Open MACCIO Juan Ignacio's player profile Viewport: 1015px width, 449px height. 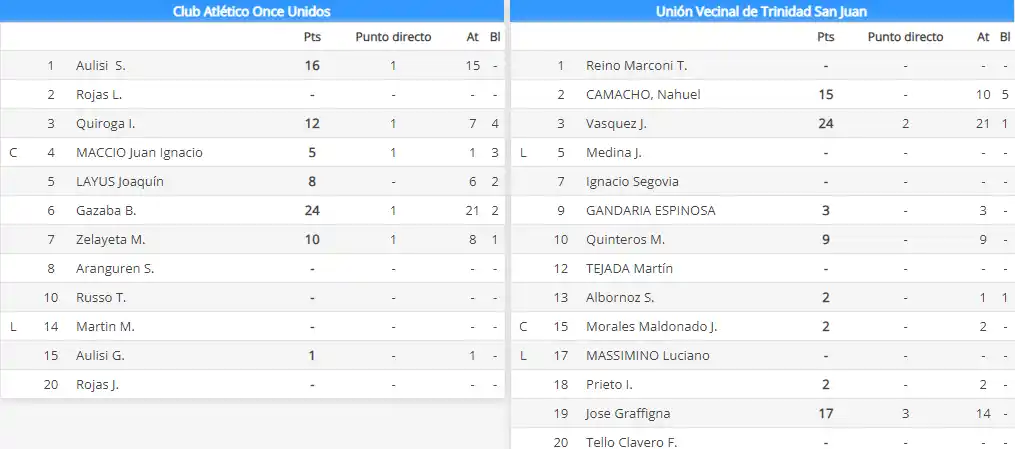[x=139, y=153]
